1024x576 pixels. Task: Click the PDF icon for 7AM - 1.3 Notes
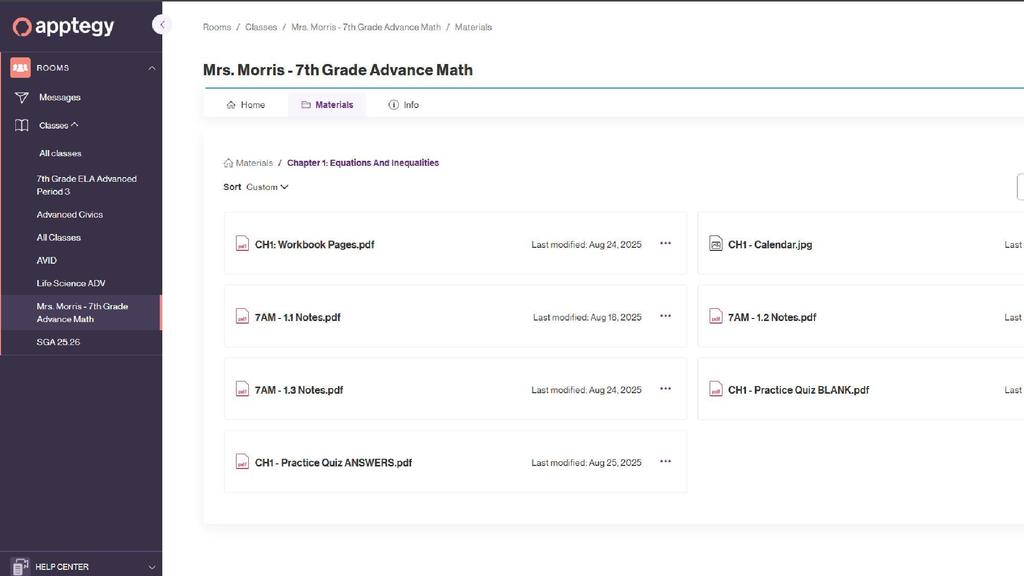coord(242,389)
